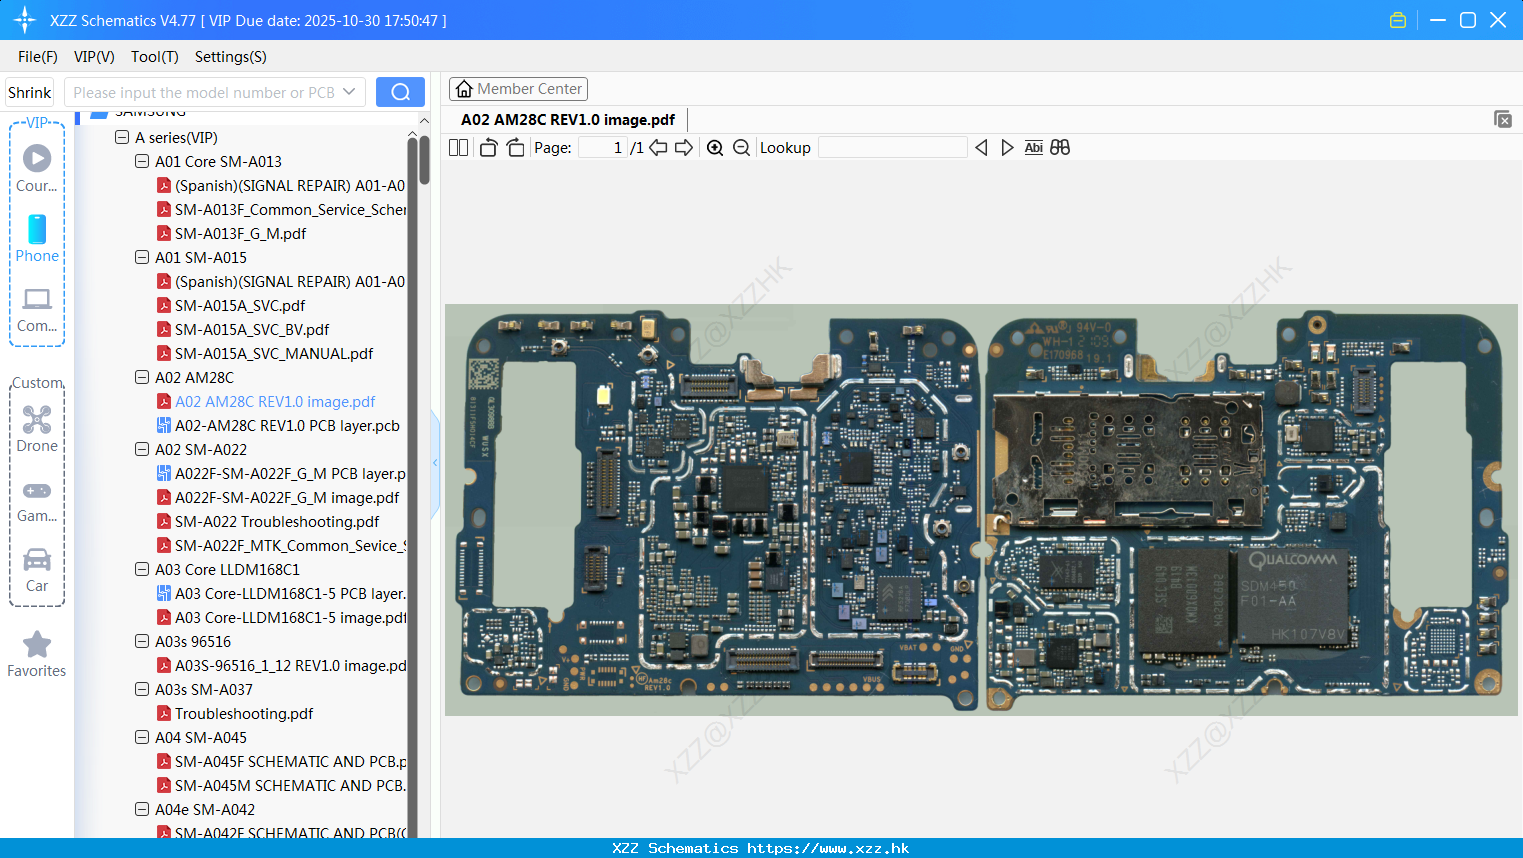Collapse the A02 SM-A022 folder

coord(142,449)
